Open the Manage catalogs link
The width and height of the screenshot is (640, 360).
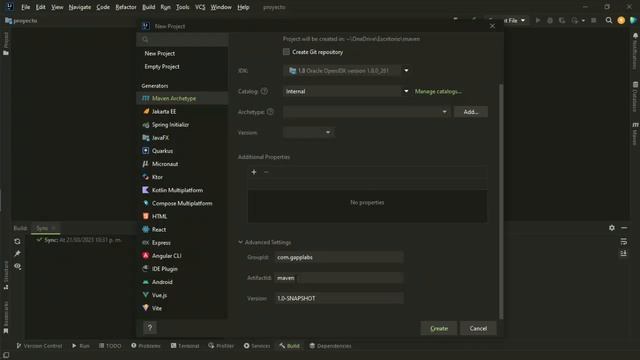438,91
